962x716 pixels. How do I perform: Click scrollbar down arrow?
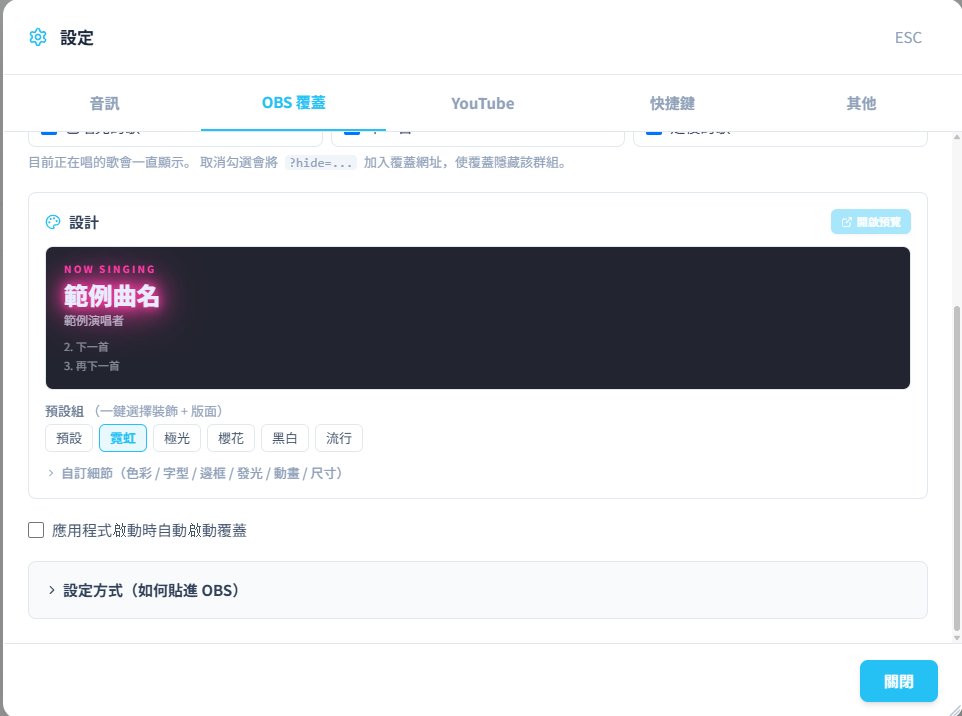click(x=956, y=638)
